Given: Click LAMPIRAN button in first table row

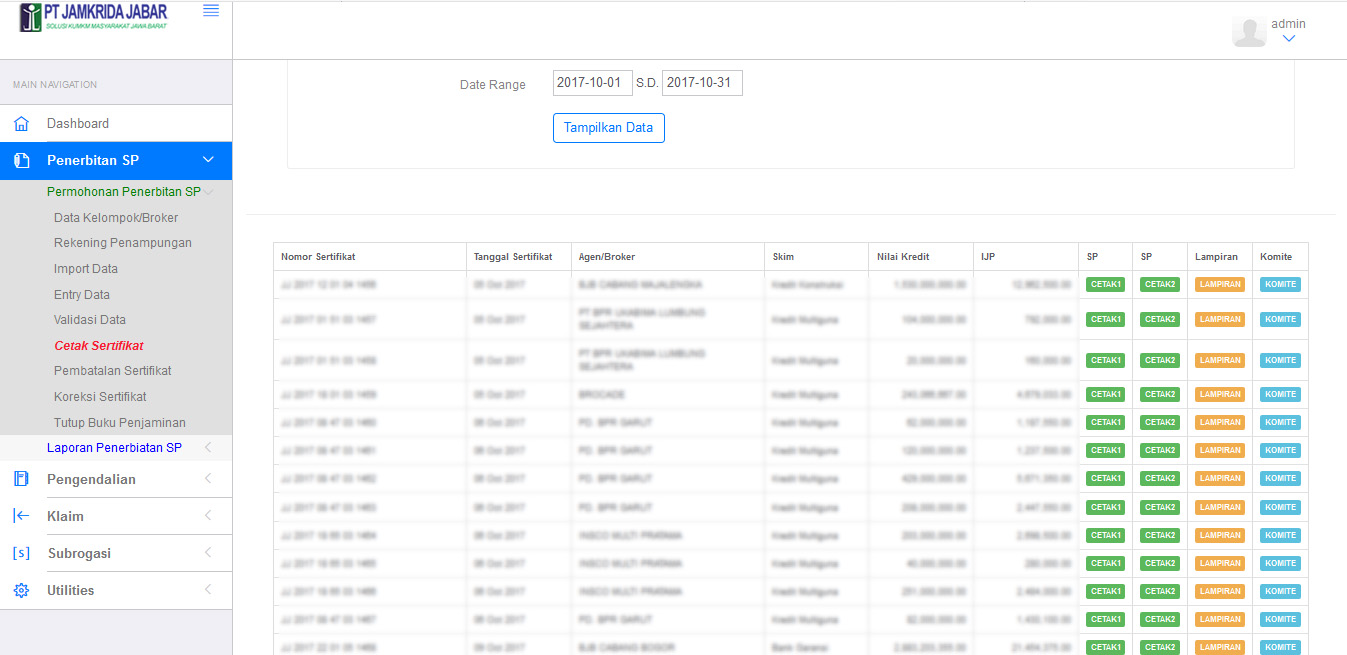Looking at the screenshot, I should (1219, 284).
